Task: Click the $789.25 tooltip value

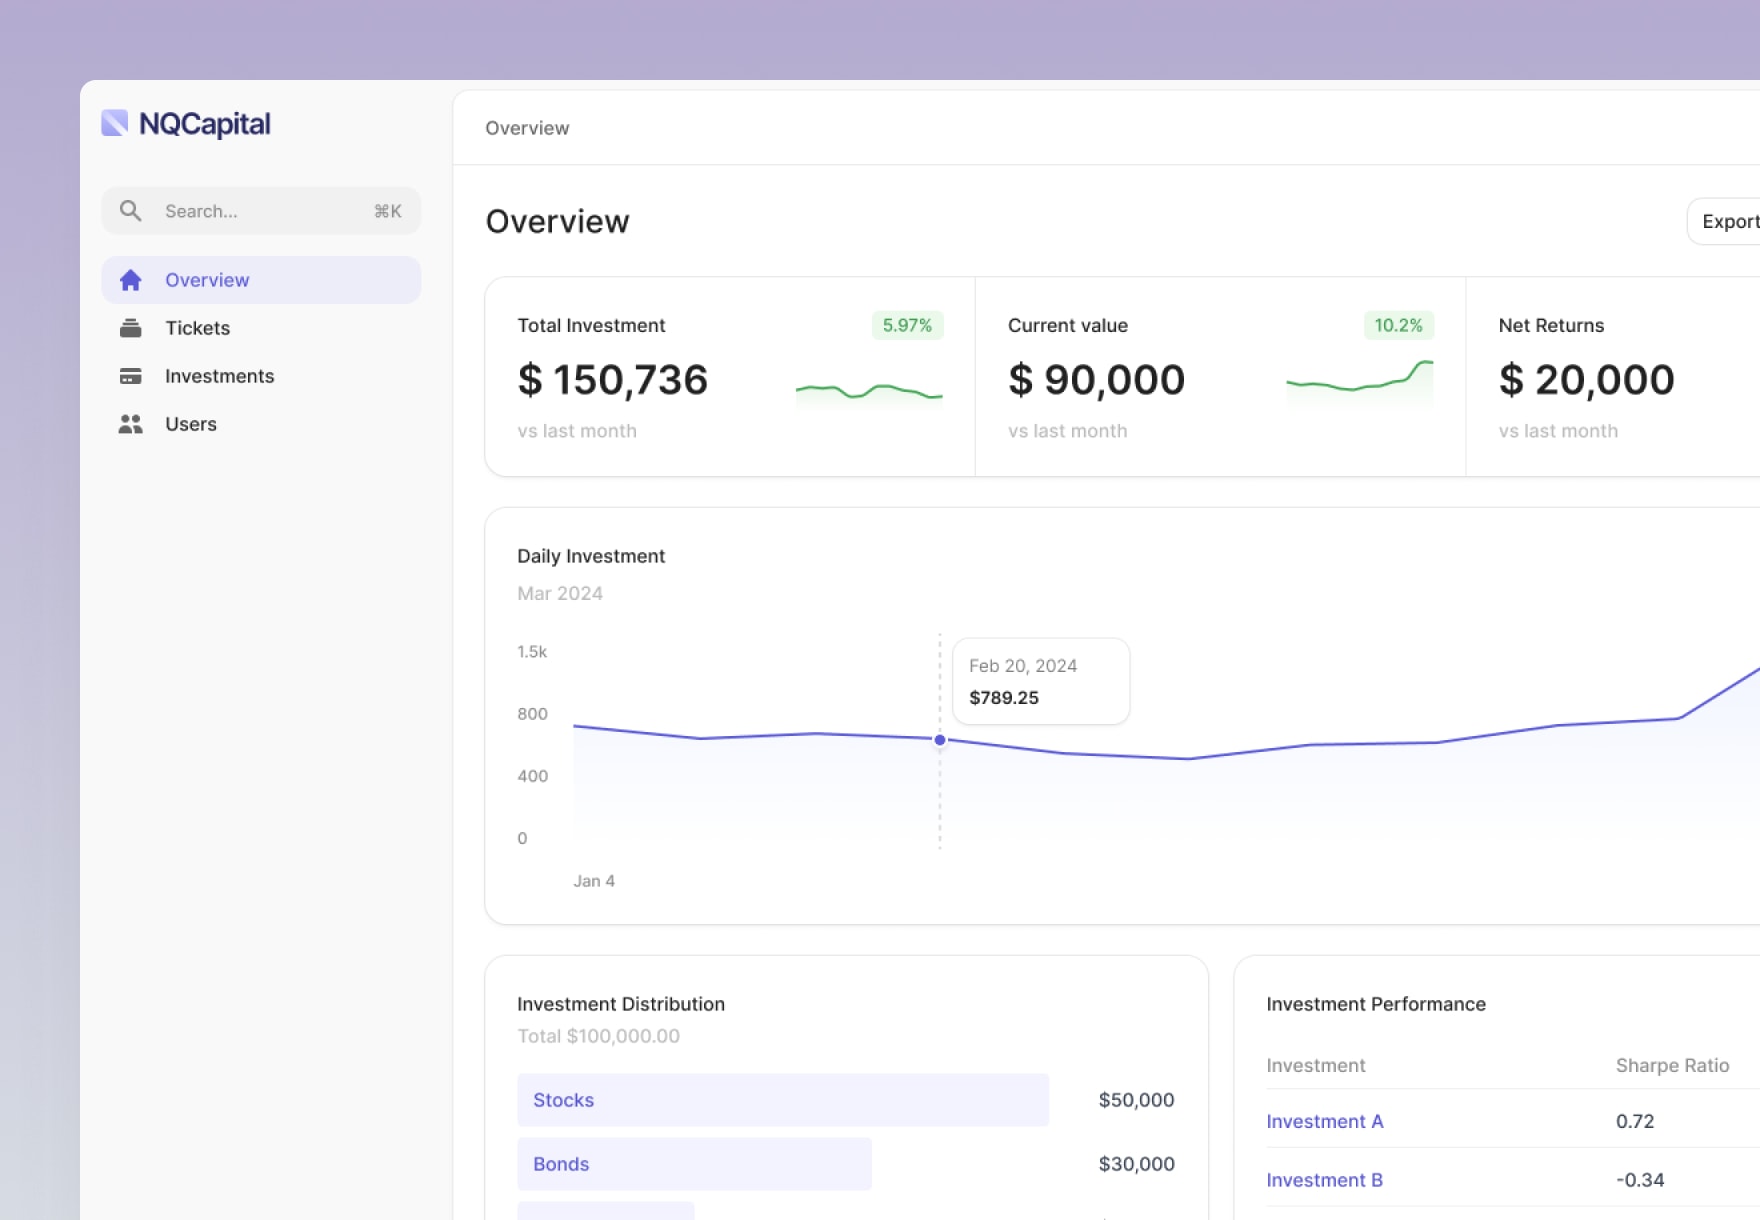Action: (x=1004, y=698)
